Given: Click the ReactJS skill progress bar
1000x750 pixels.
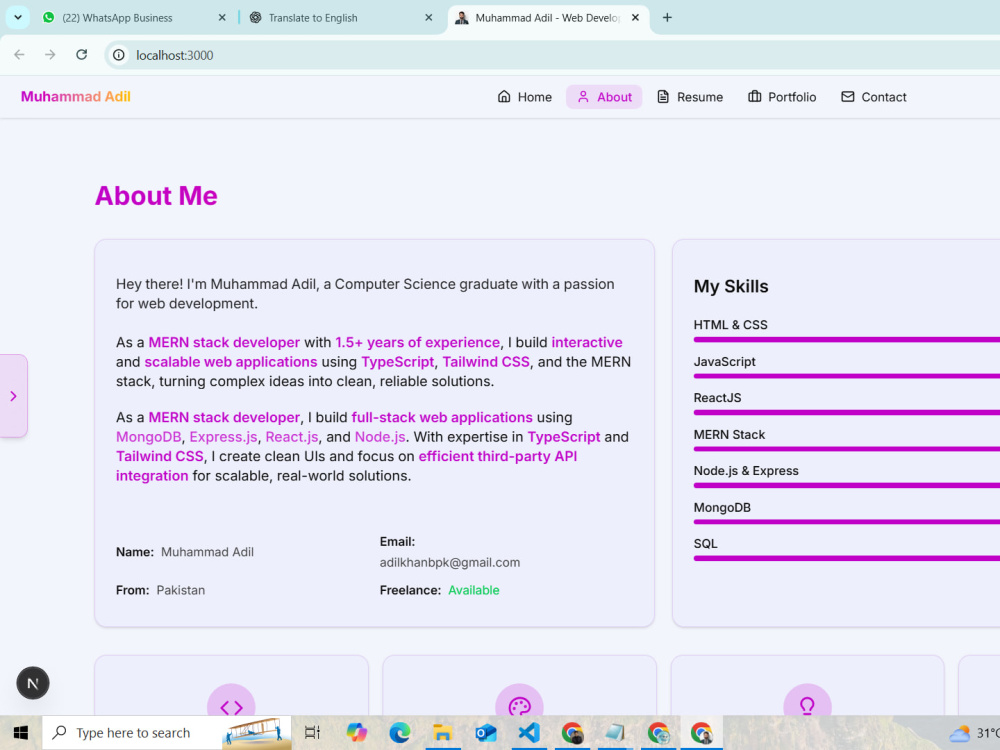Looking at the screenshot, I should pyautogui.click(x=847, y=412).
